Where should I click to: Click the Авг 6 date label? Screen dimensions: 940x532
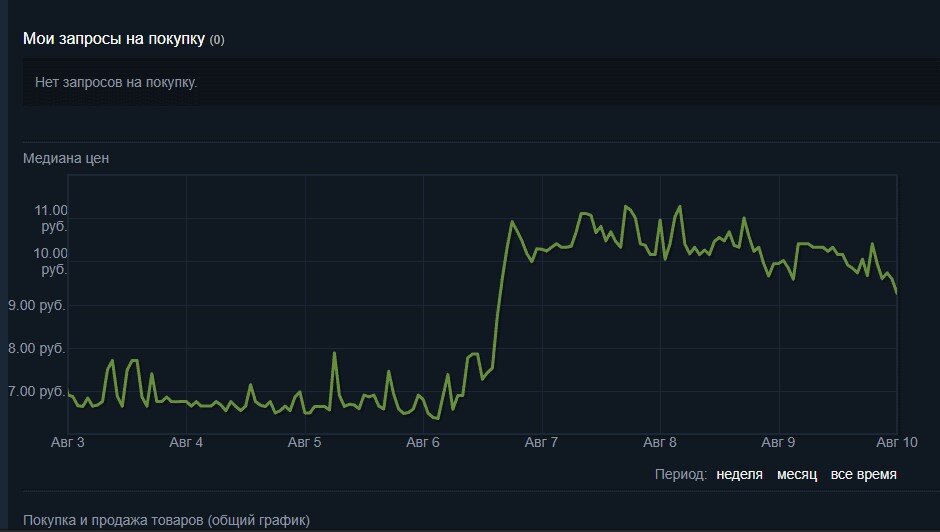click(423, 443)
